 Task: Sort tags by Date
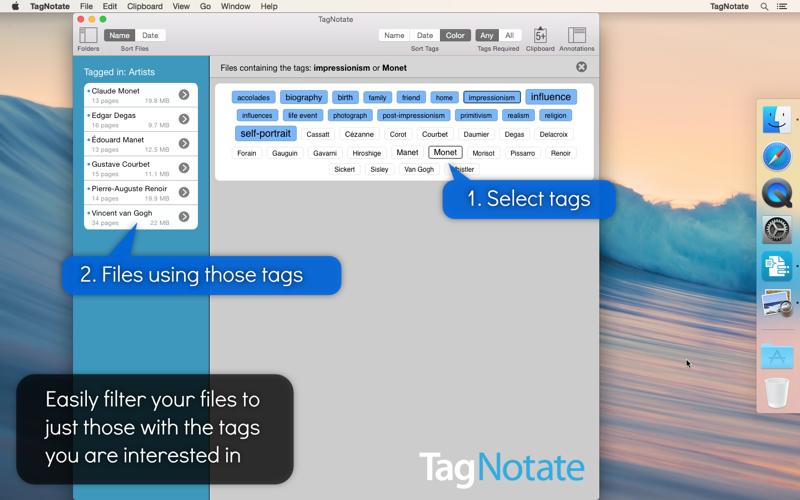[x=424, y=35]
